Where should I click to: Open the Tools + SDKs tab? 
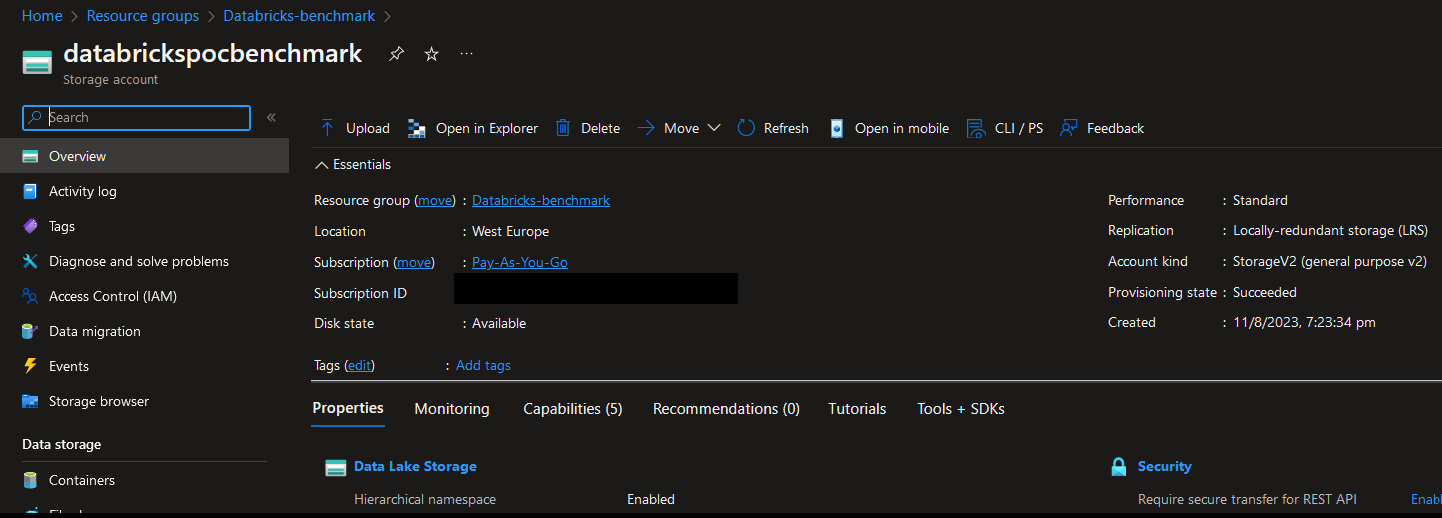pos(961,409)
